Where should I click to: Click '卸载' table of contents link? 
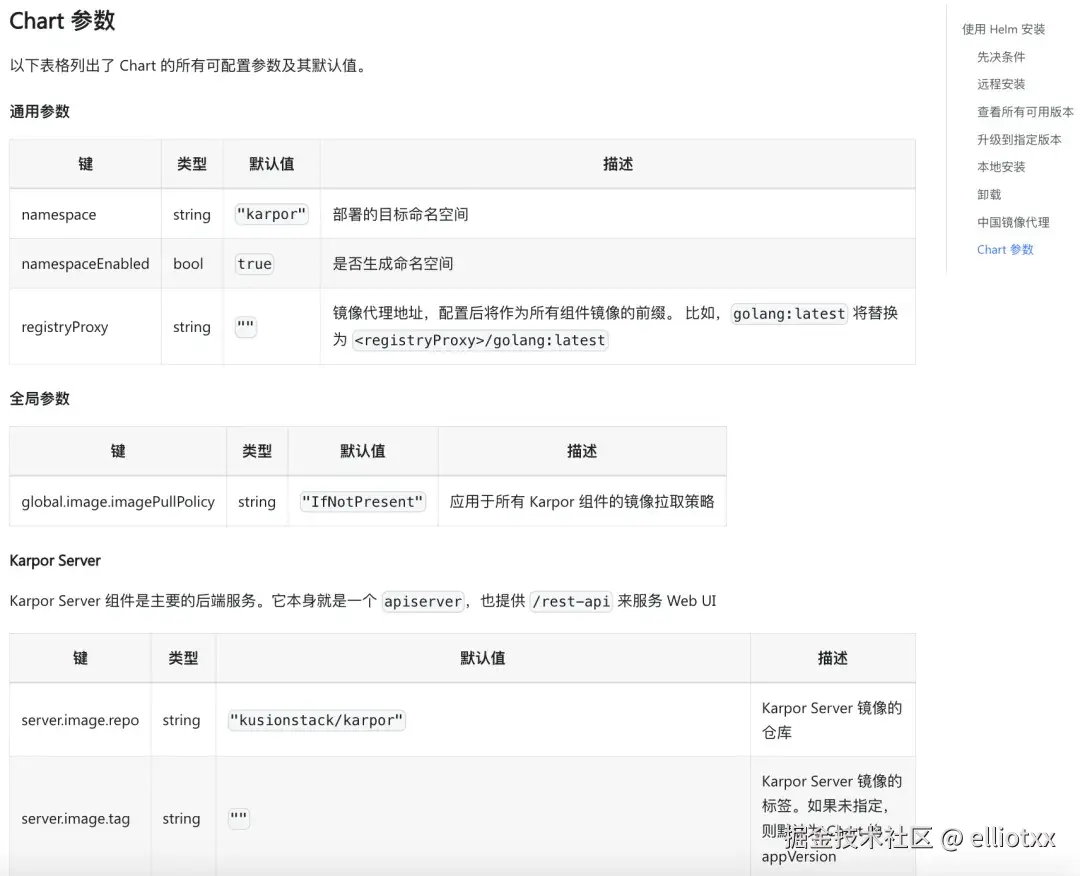coord(988,194)
